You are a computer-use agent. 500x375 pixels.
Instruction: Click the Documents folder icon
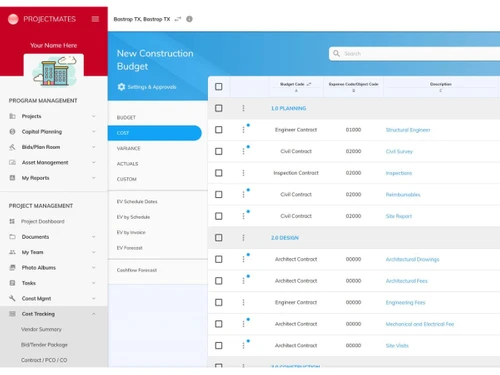pos(12,237)
